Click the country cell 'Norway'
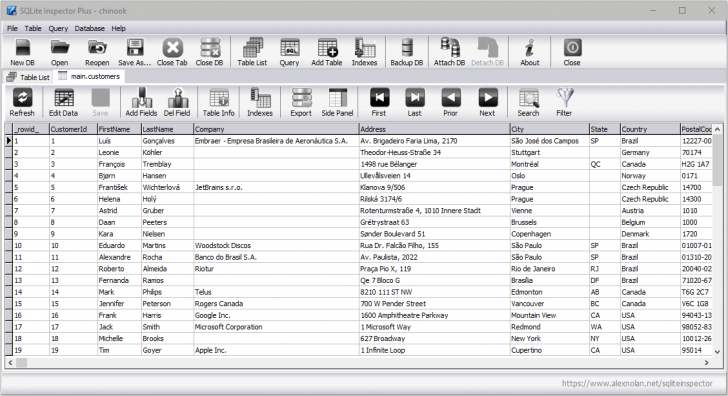 [x=650, y=176]
